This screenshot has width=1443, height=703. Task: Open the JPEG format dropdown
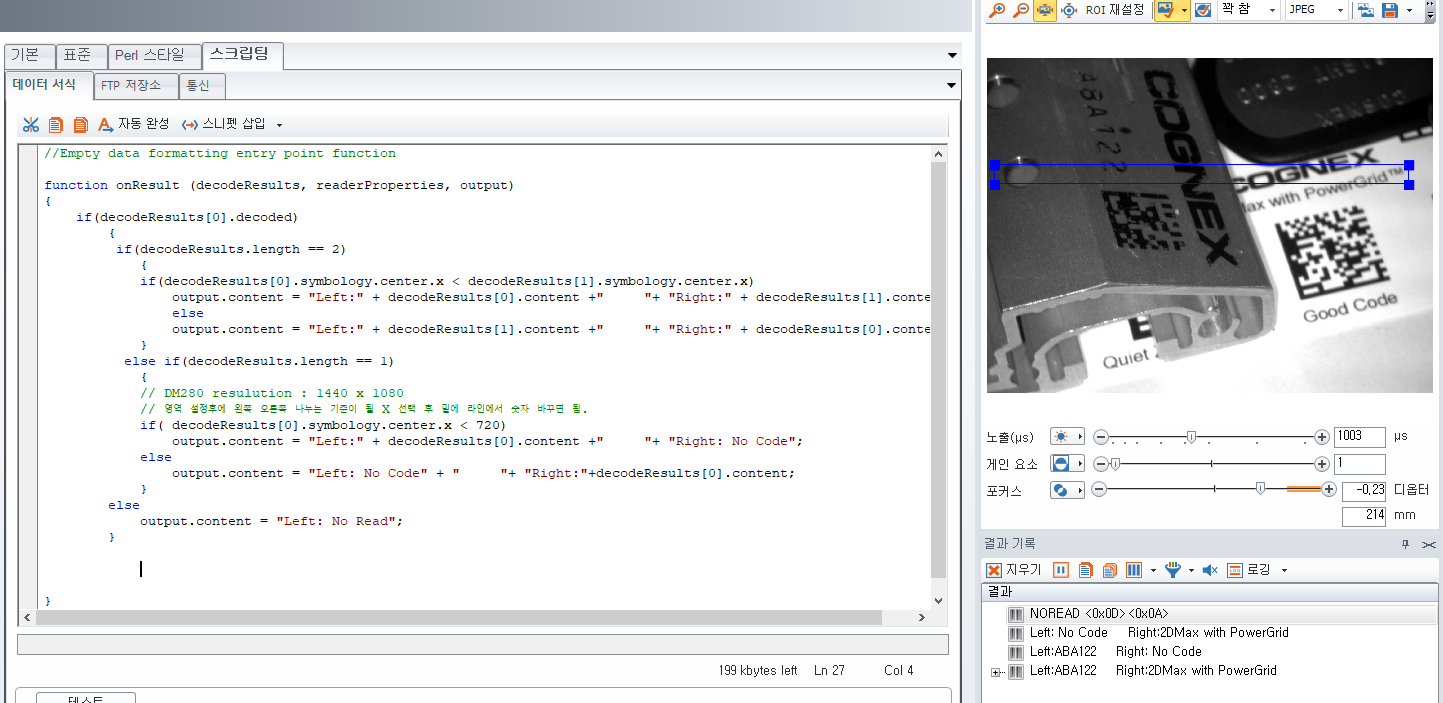click(x=1316, y=10)
